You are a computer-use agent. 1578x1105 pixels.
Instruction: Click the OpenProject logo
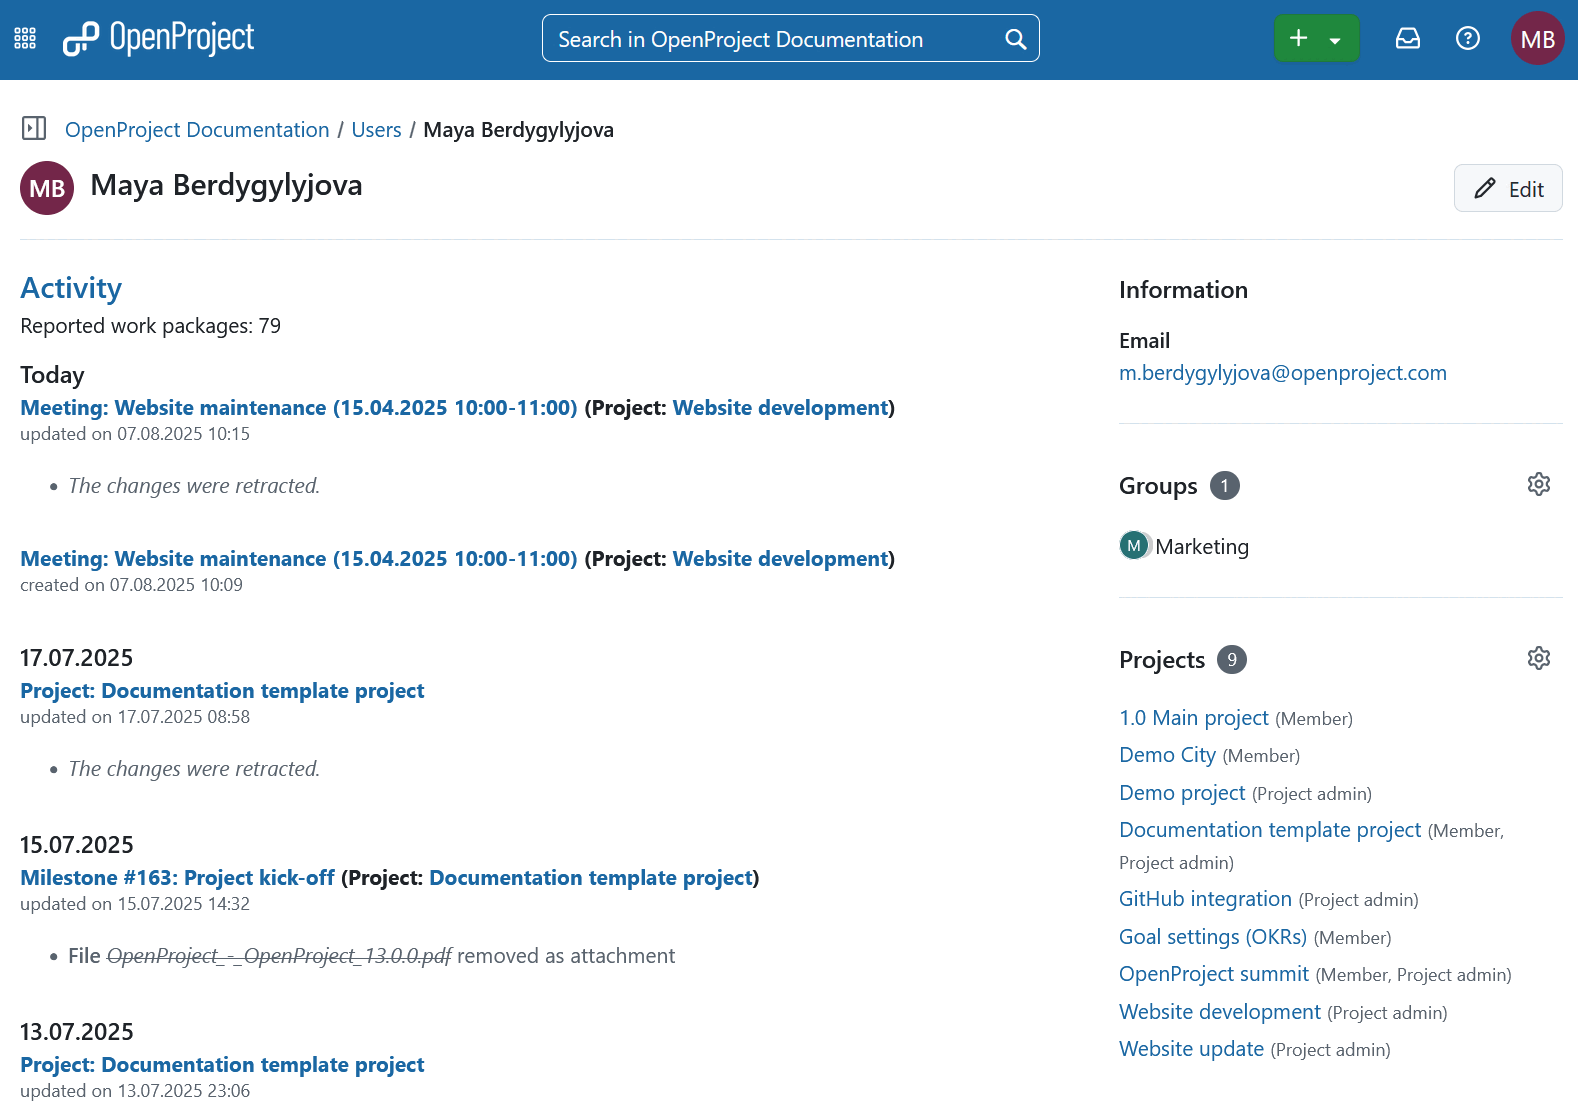[x=159, y=39]
